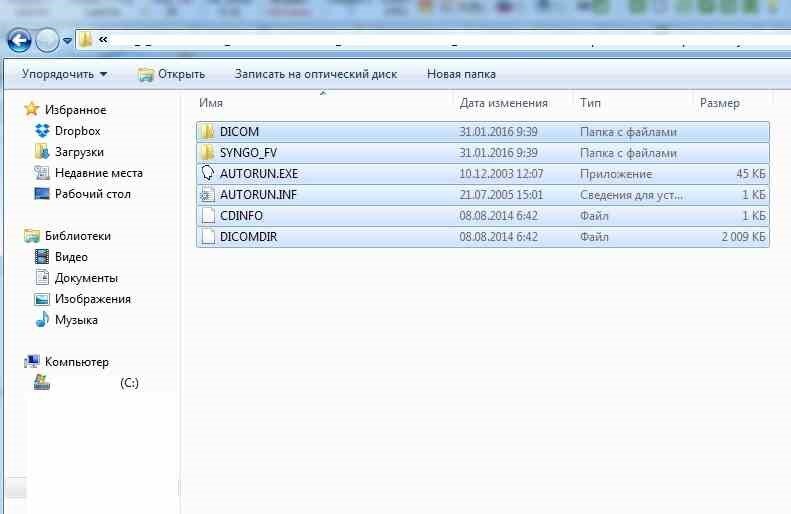791x514 pixels.
Task: Click Записать на оптический диск
Action: 316,74
